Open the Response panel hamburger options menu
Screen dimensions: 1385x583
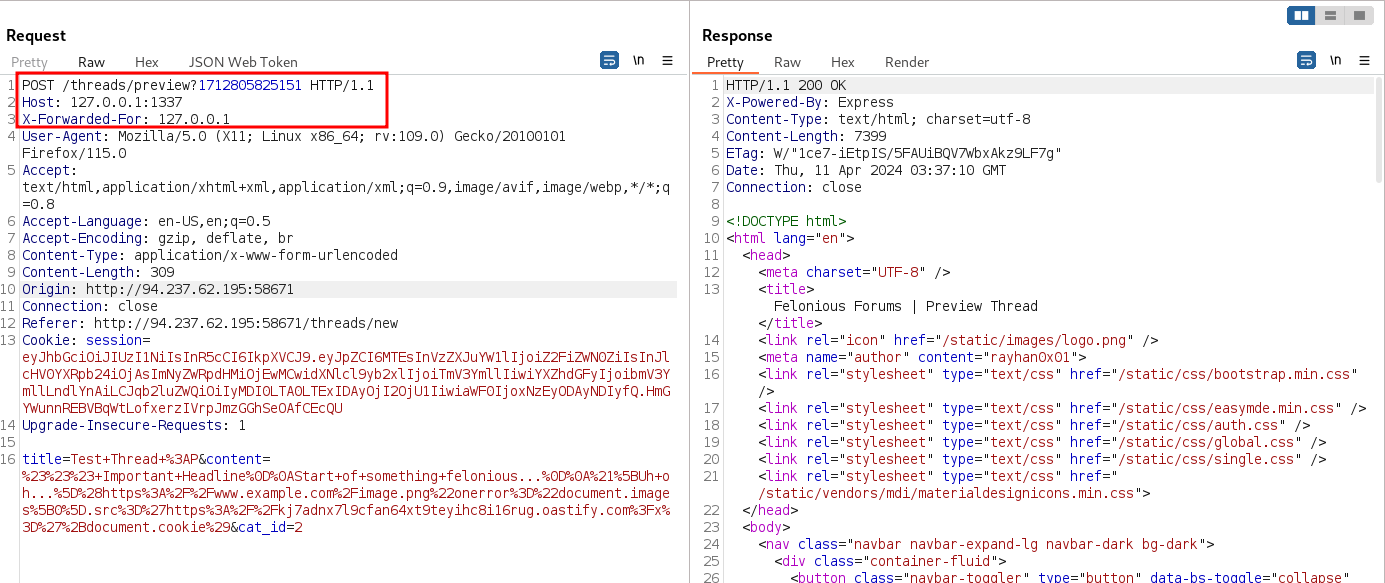pyautogui.click(x=1366, y=60)
